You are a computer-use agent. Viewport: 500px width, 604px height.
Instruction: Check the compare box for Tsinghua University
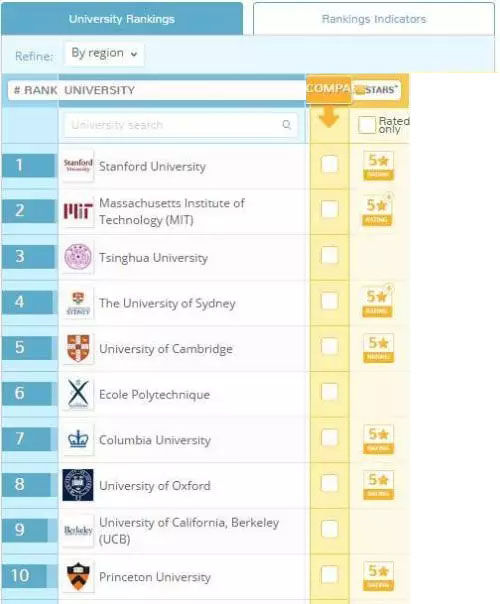(329, 255)
